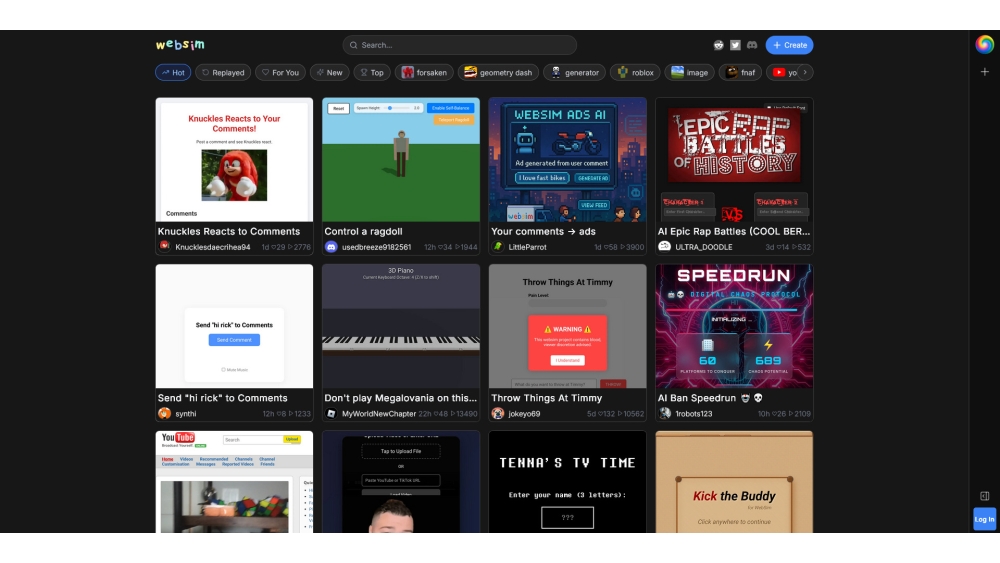1000x563 pixels.
Task: Open the For You tab
Action: (x=280, y=73)
